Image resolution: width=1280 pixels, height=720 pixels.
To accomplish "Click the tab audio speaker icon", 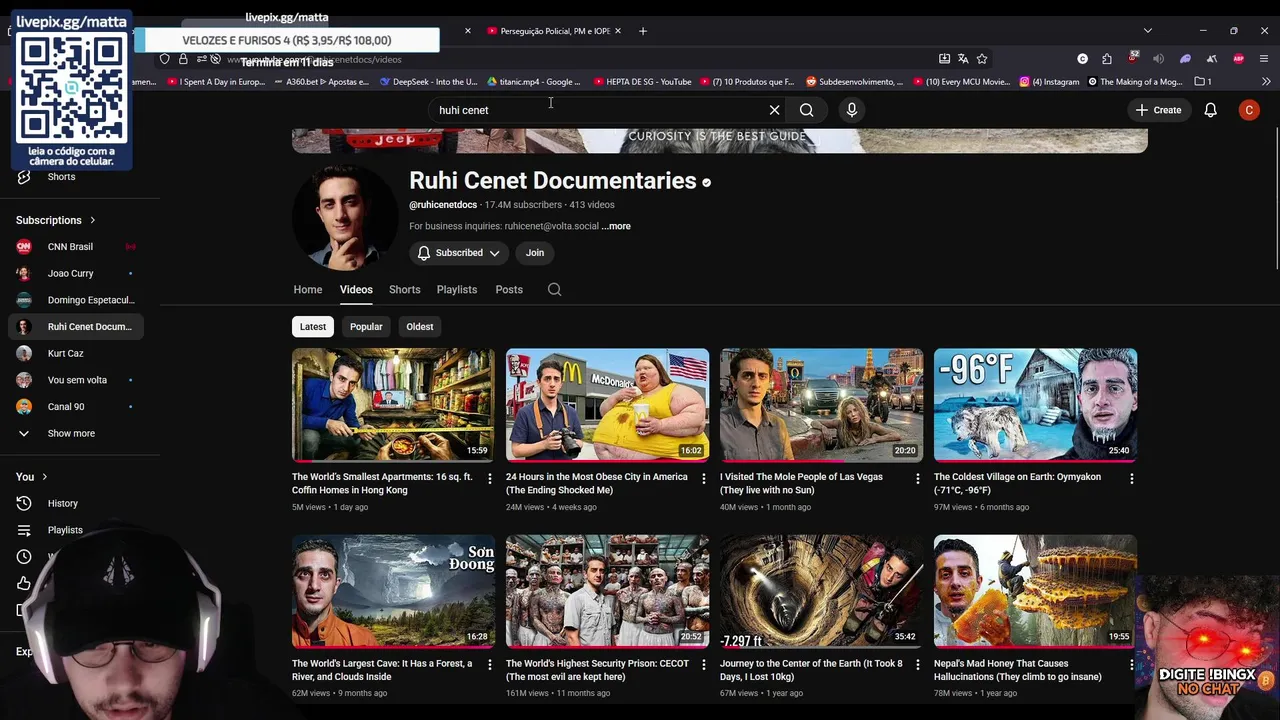I will pos(1159,59).
